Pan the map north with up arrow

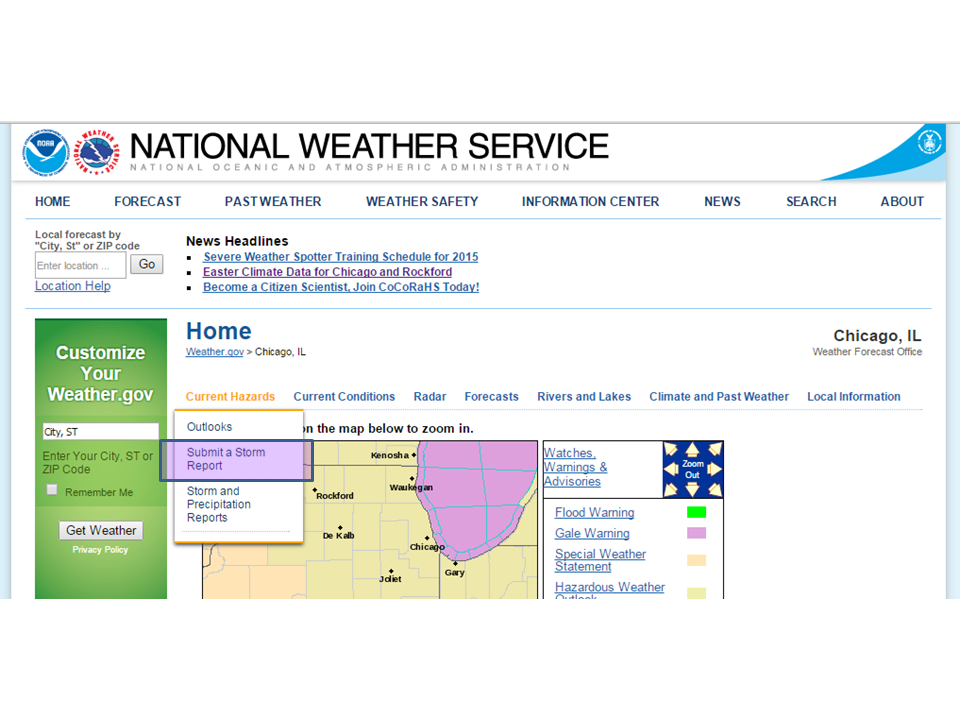coord(692,450)
